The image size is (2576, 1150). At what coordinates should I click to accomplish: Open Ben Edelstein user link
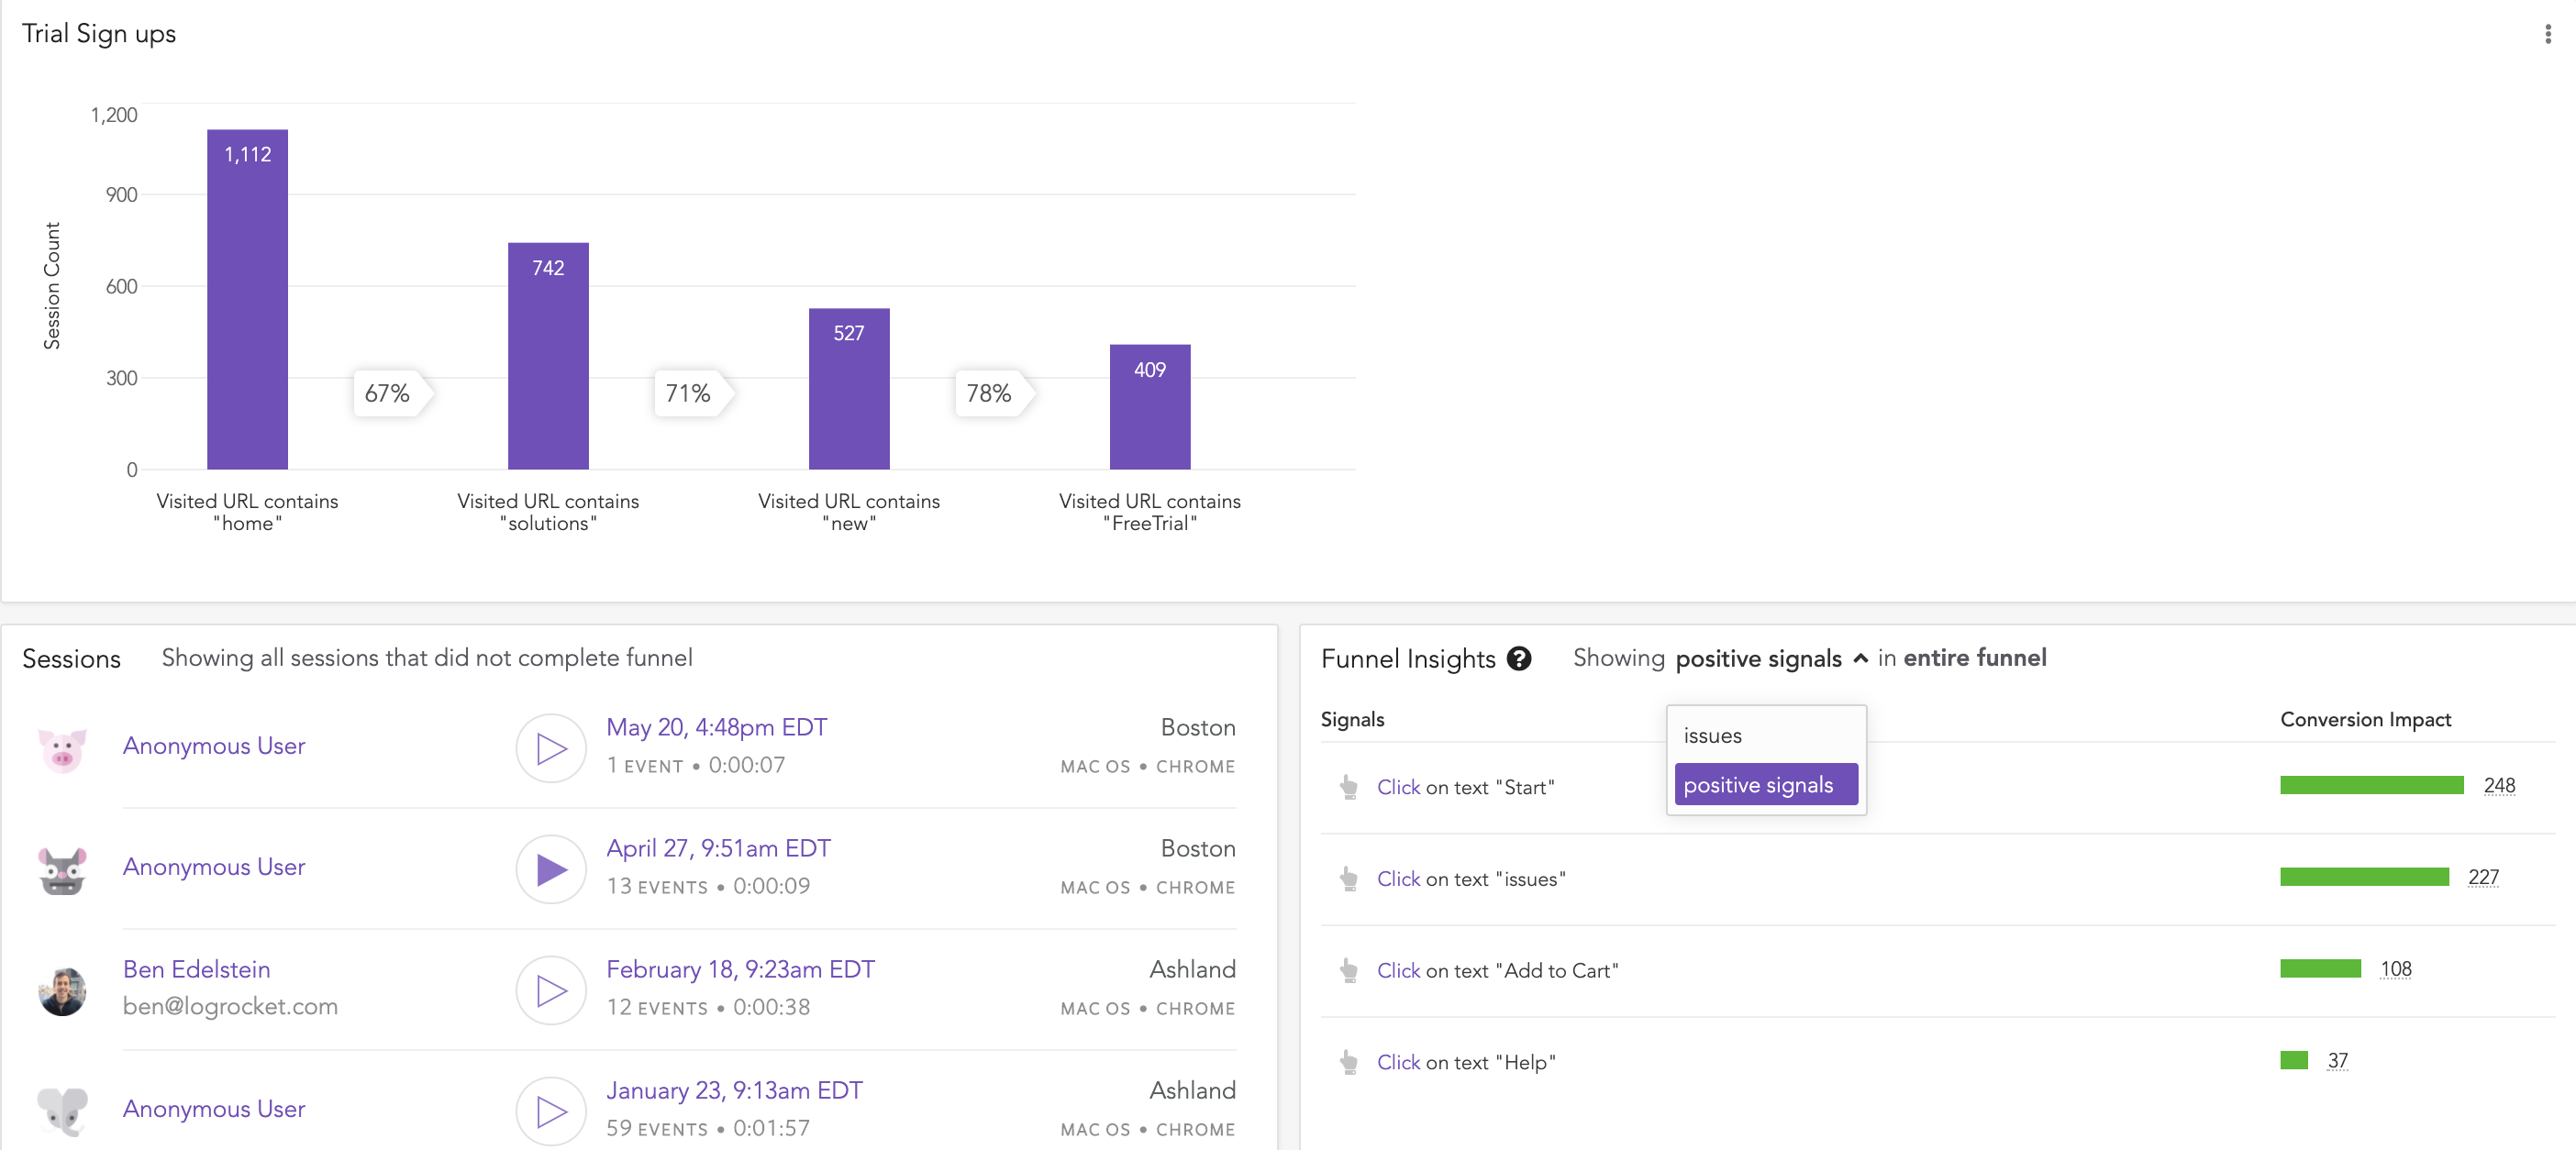[x=196, y=969]
